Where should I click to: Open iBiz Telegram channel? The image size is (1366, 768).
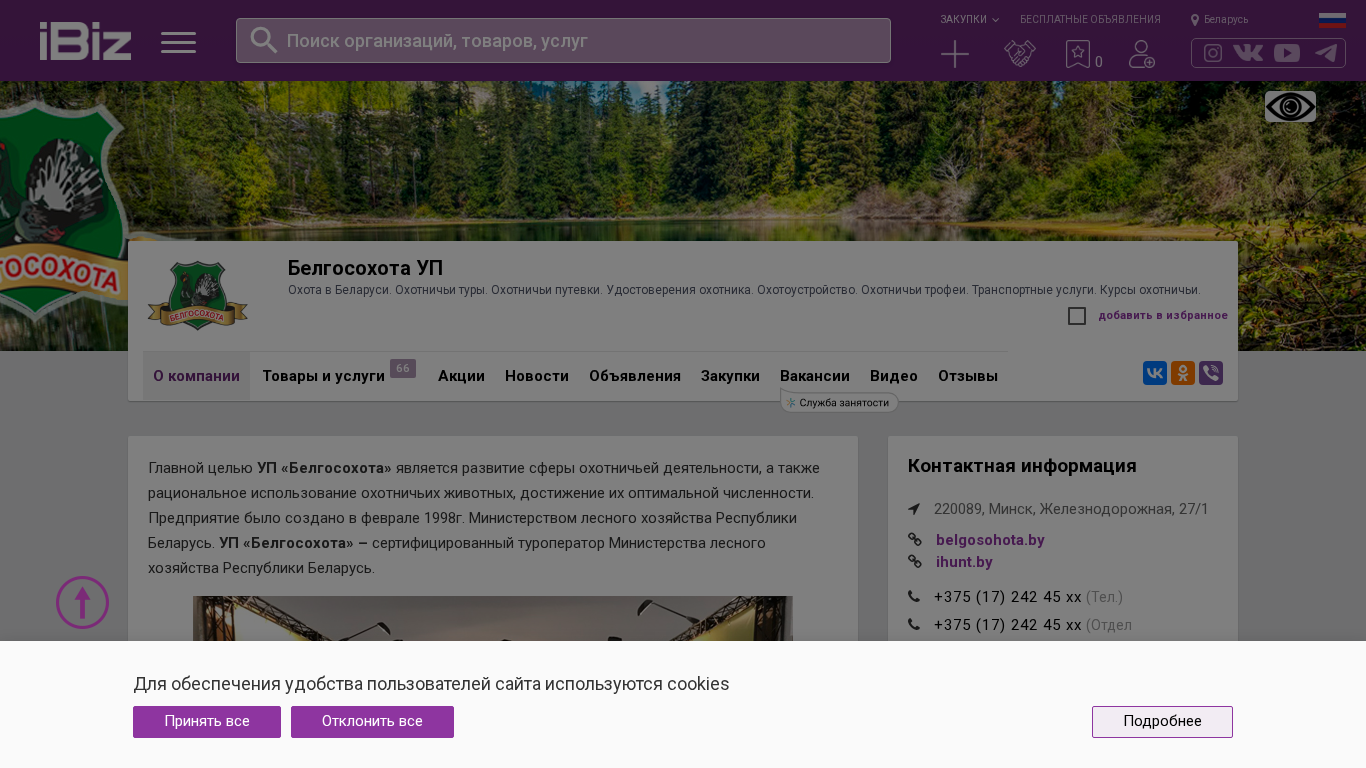[1326, 53]
